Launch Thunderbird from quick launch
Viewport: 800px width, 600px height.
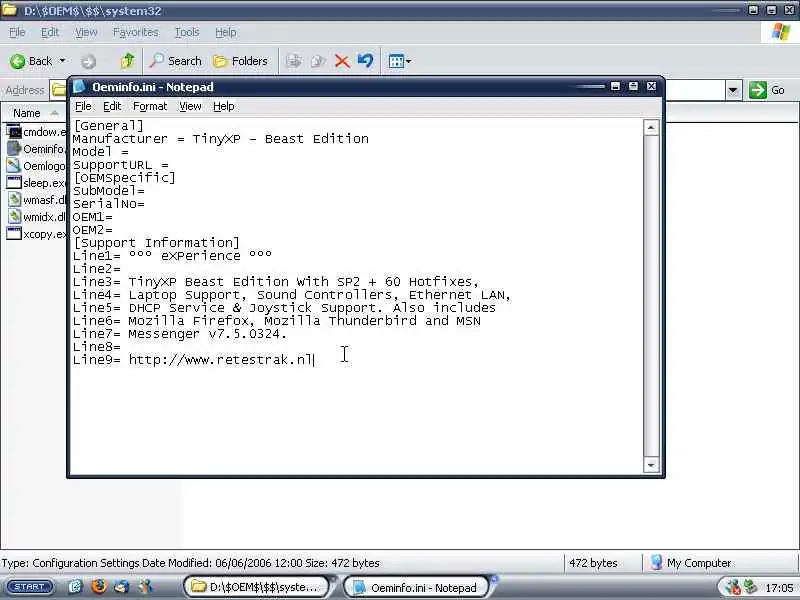(122, 587)
